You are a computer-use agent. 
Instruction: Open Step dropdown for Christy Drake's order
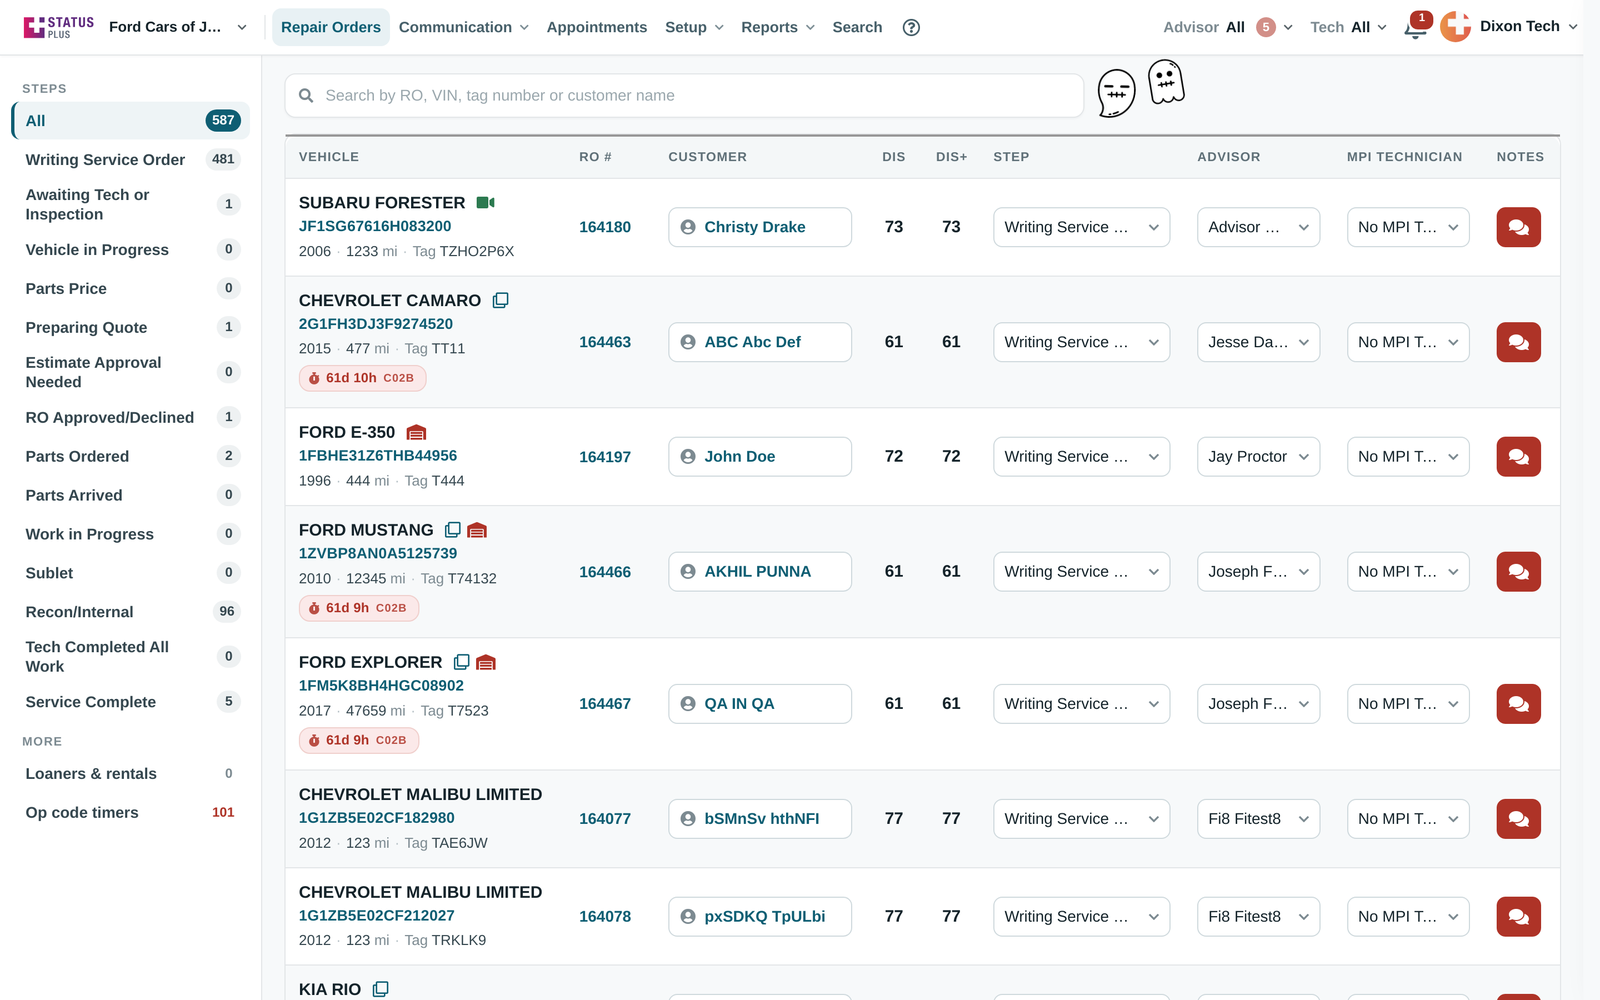tap(1081, 227)
